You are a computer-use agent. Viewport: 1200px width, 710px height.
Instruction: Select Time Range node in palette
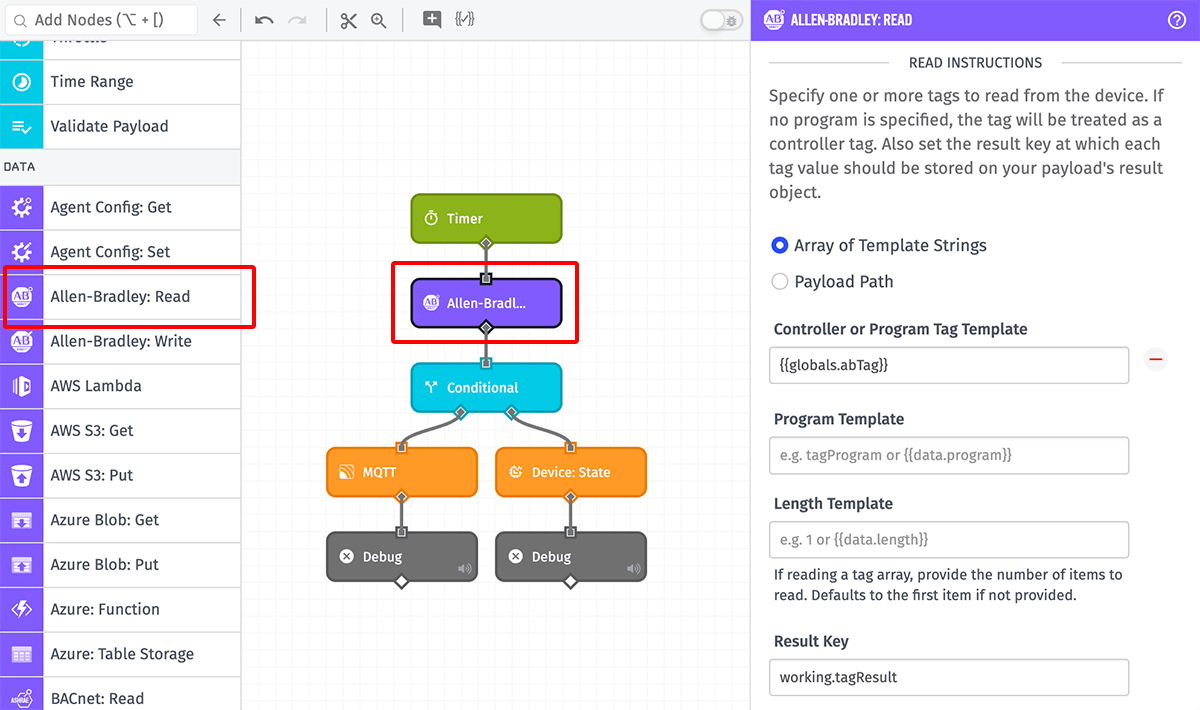click(120, 82)
